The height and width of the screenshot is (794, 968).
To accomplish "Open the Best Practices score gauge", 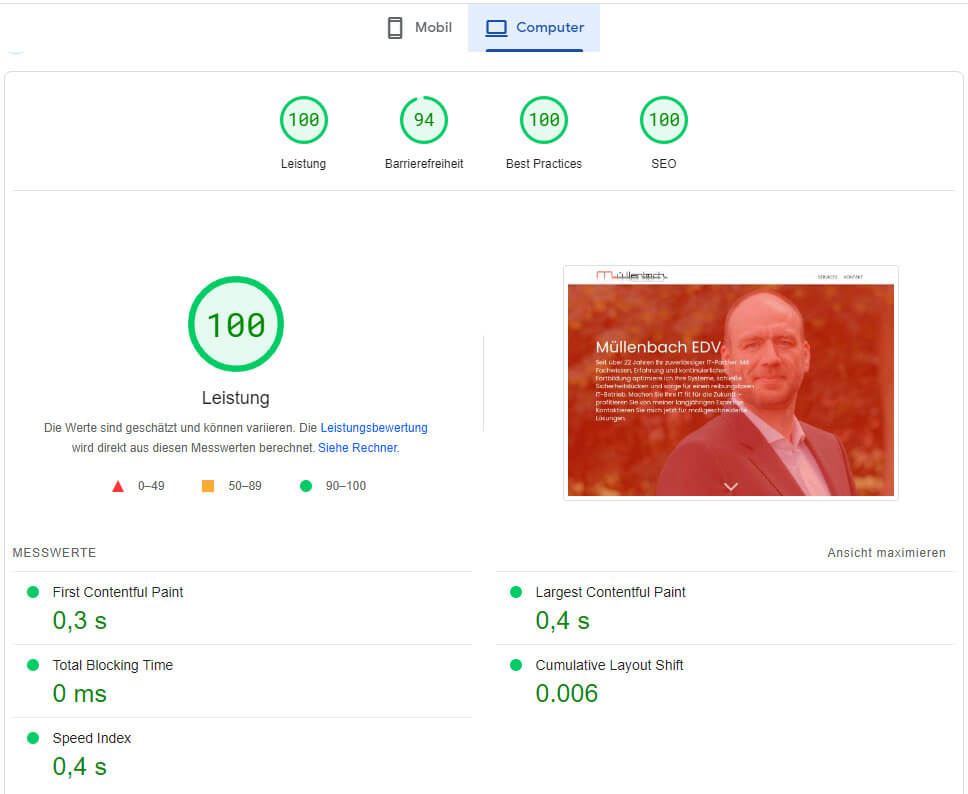I will [x=544, y=120].
